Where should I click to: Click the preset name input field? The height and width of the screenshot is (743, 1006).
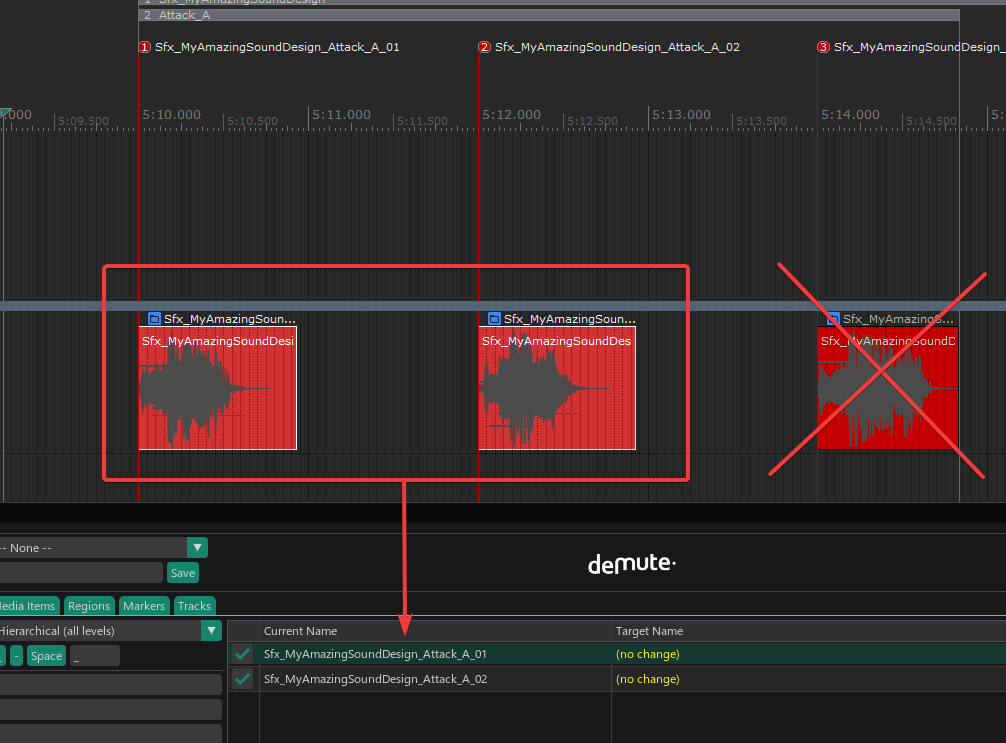[x=80, y=573]
